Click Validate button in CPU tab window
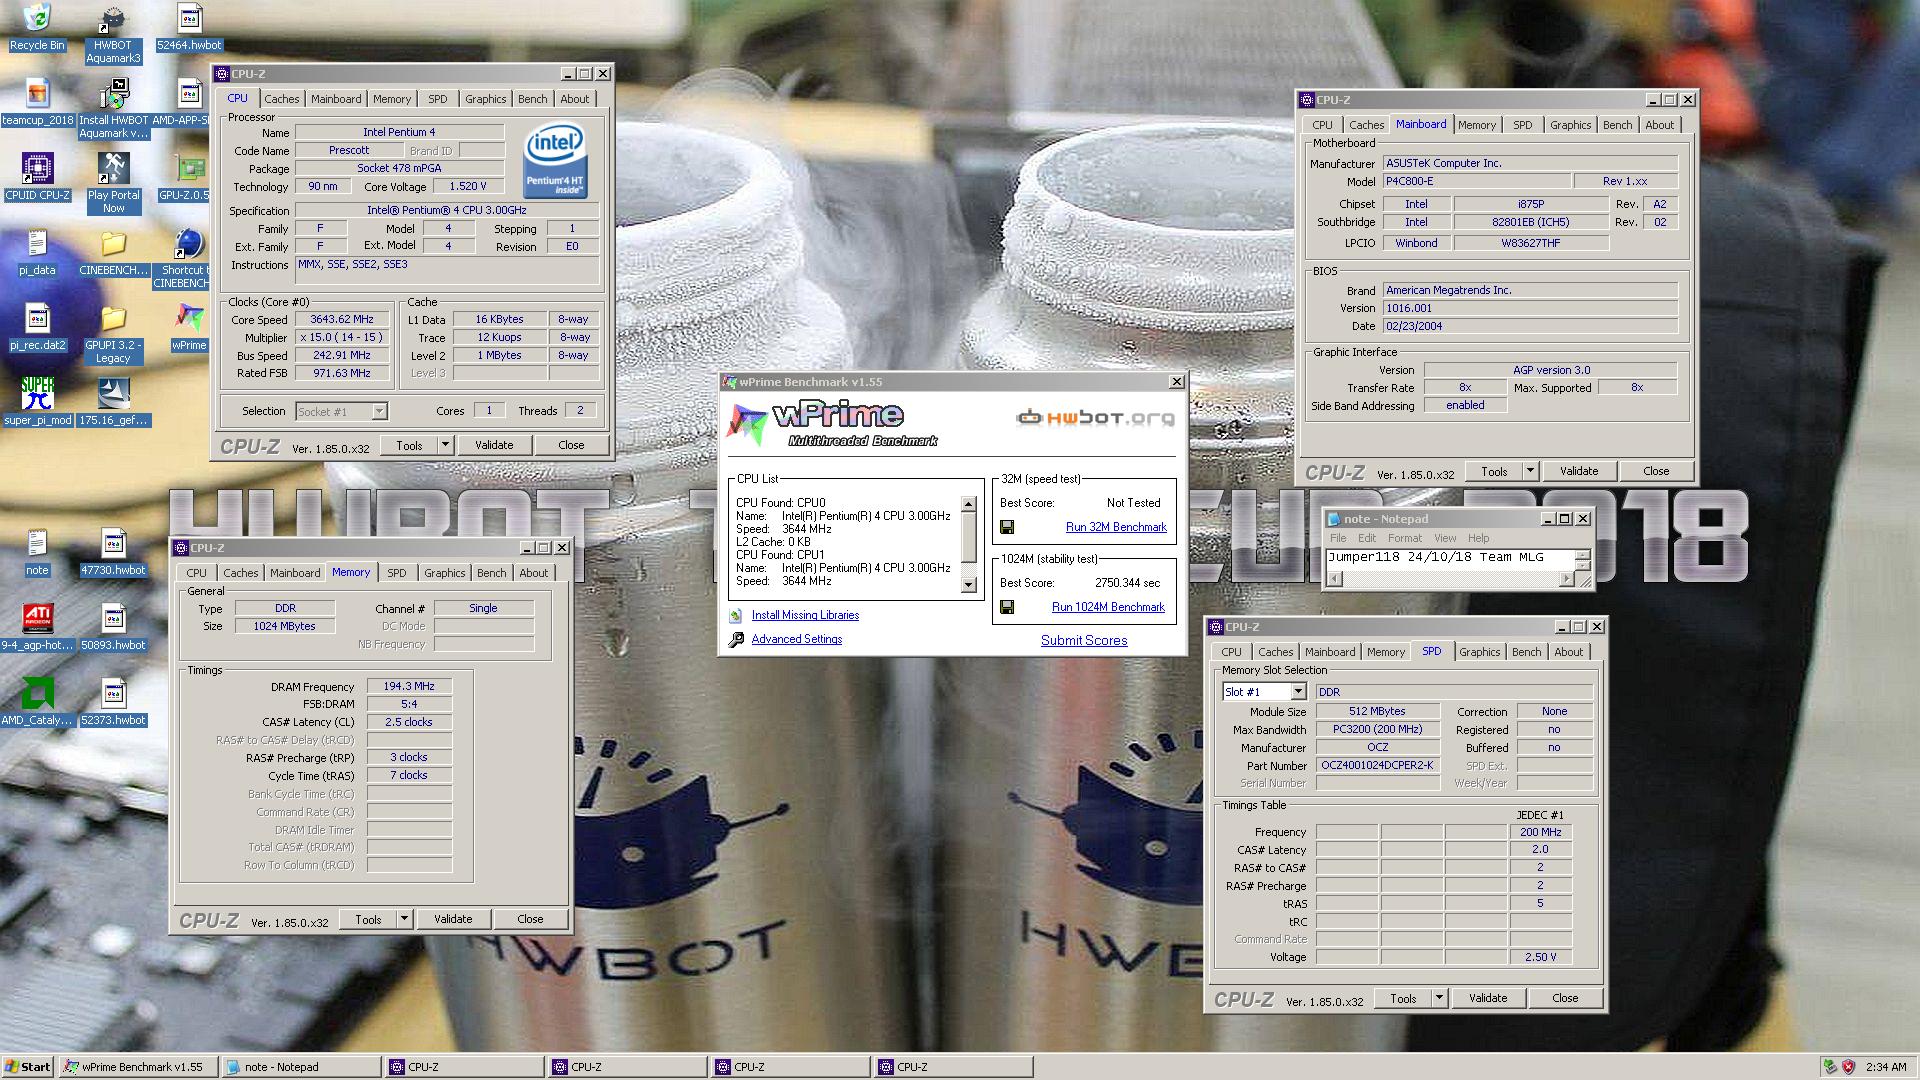This screenshot has height=1080, width=1920. [494, 445]
